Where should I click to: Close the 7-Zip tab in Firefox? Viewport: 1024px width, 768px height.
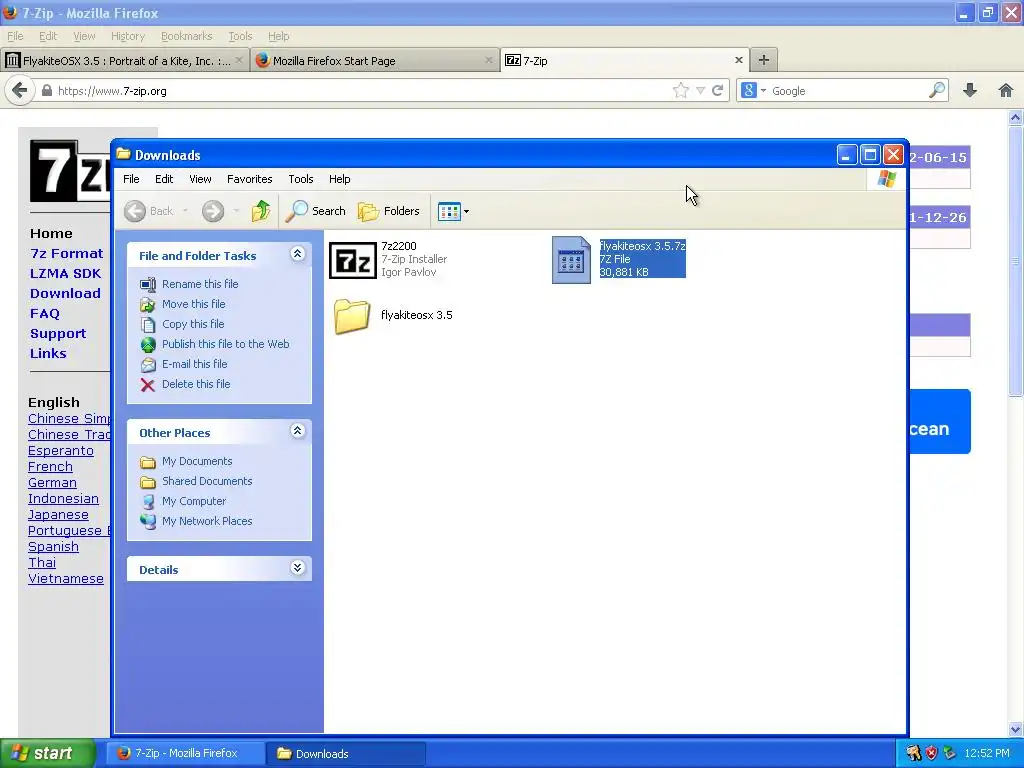pyautogui.click(x=739, y=60)
